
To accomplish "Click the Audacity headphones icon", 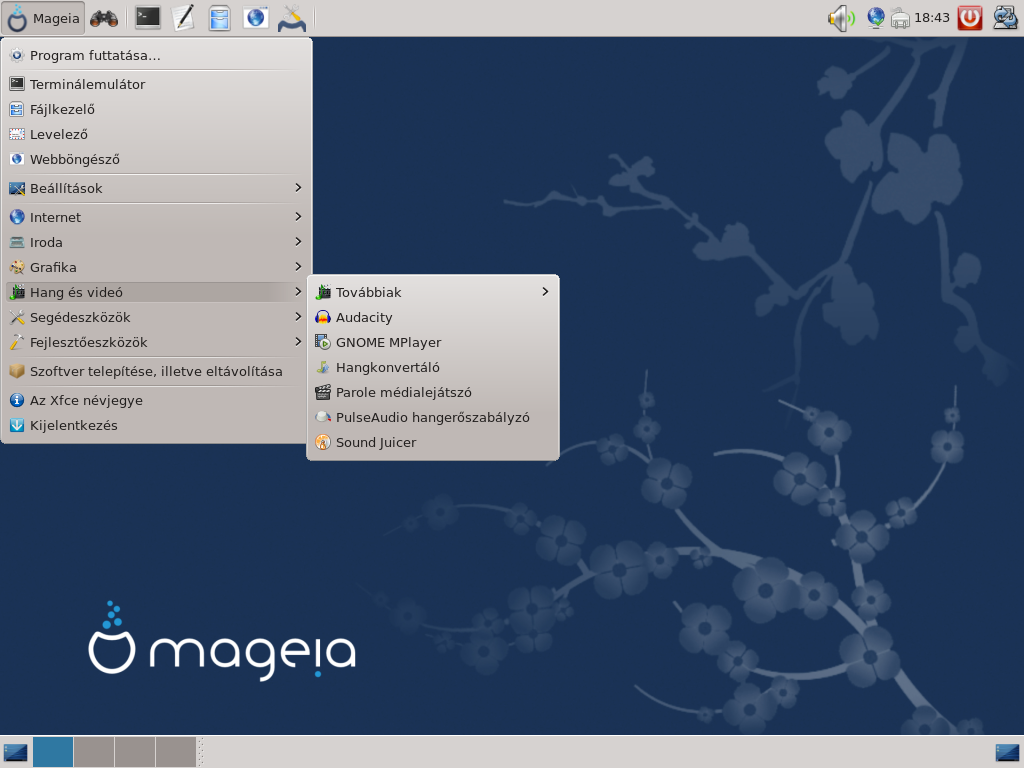I will click(x=323, y=317).
